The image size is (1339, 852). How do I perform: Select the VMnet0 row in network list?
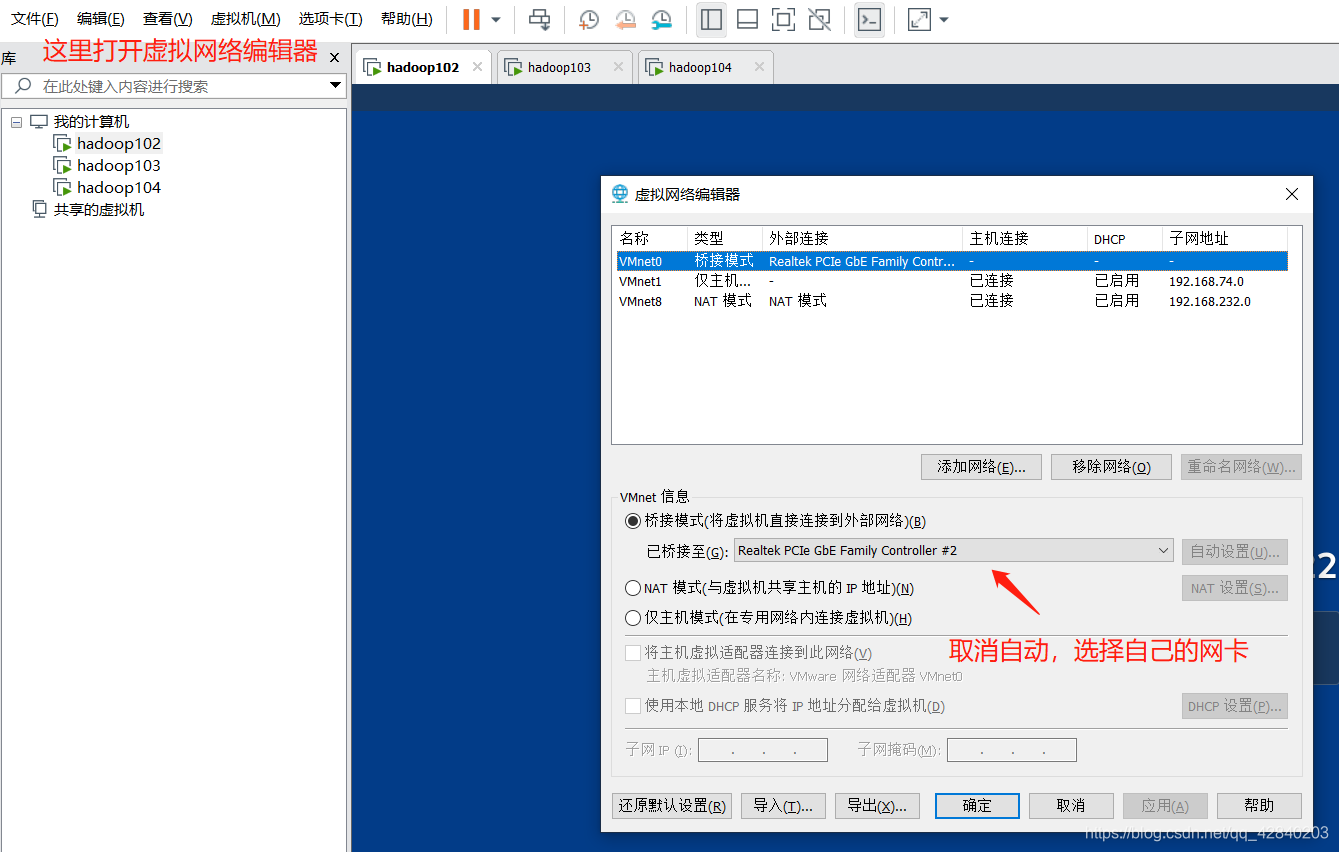[952, 261]
